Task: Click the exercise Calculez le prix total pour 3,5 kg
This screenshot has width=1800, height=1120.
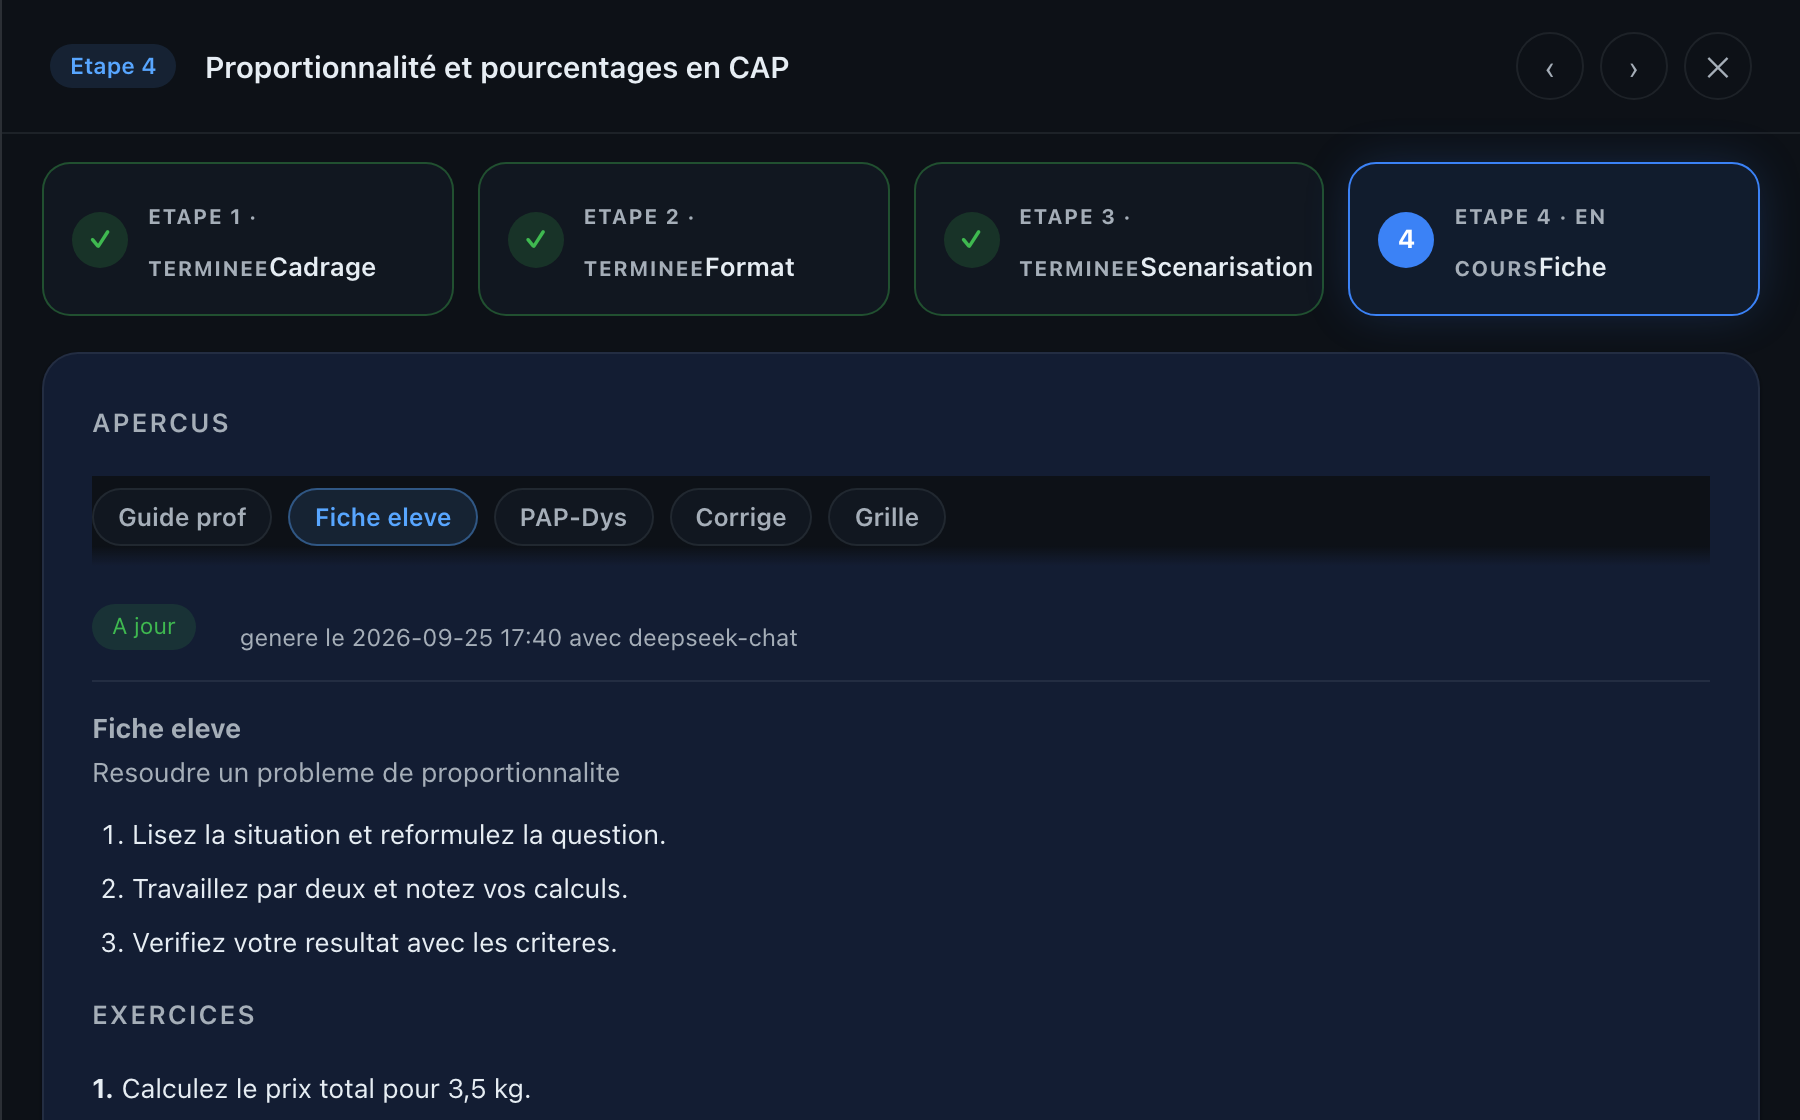Action: pos(312,1089)
